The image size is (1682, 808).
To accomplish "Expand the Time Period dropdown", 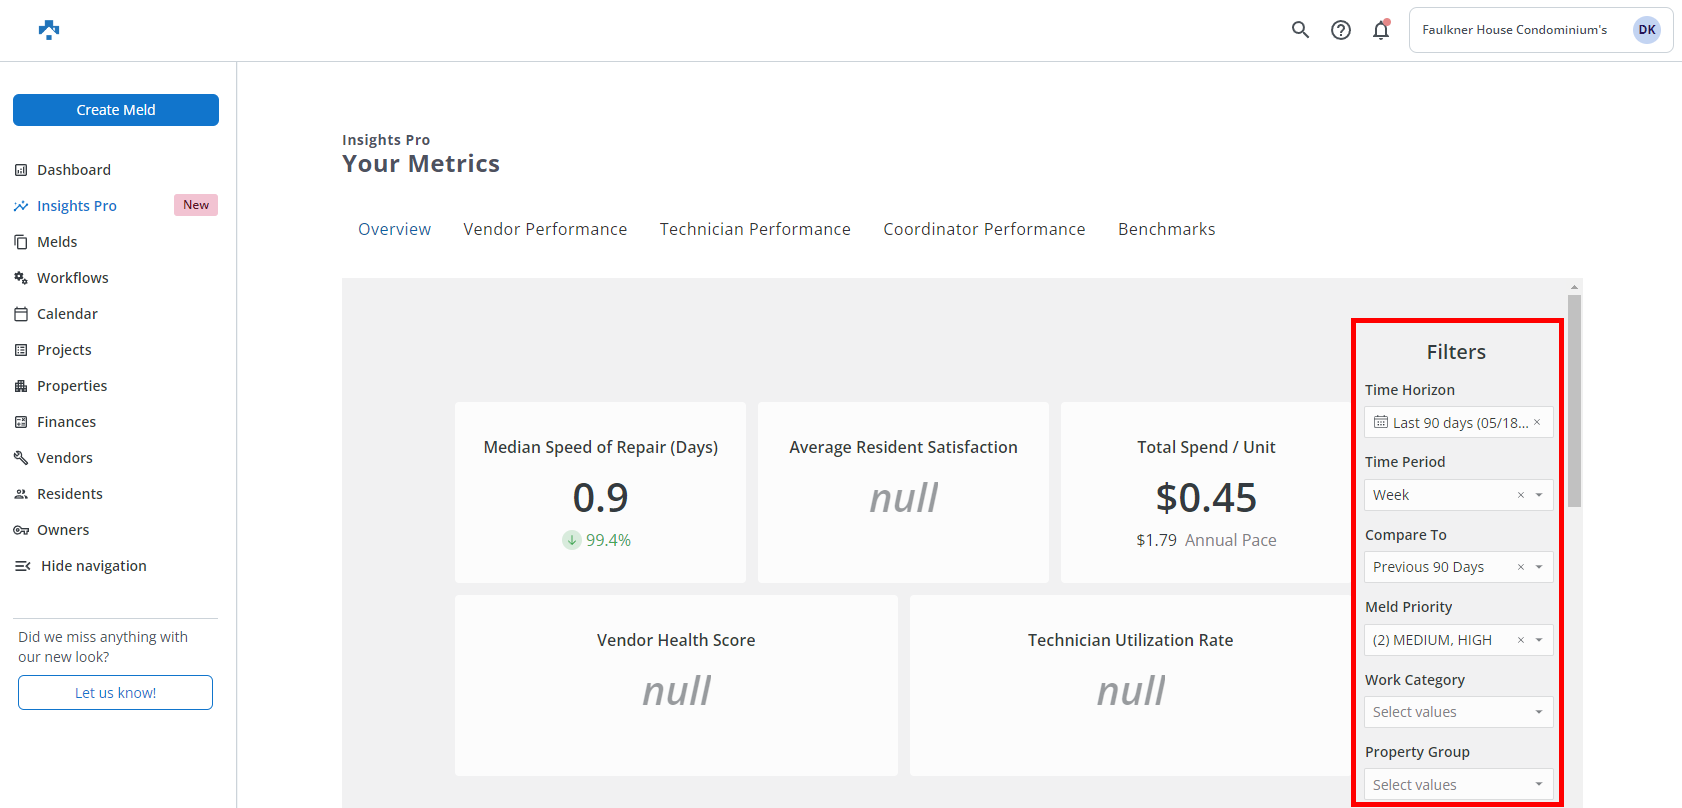I will click(1539, 495).
